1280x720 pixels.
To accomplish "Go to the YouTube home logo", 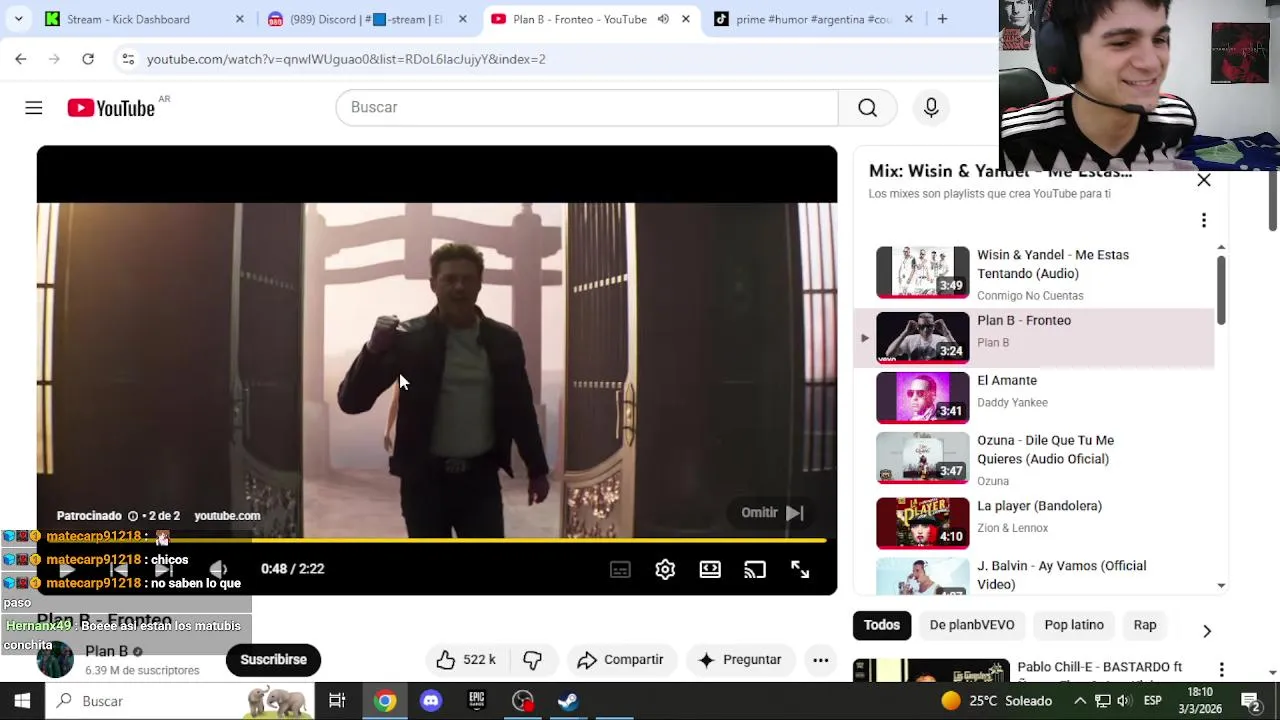I will point(111,108).
